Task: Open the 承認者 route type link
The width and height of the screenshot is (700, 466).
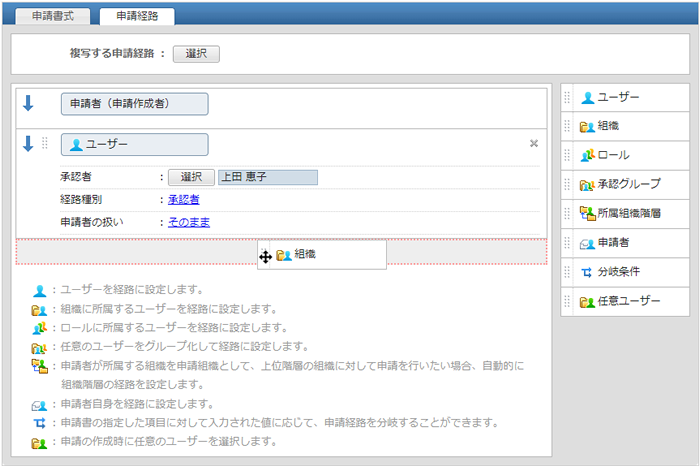Action: [184, 200]
